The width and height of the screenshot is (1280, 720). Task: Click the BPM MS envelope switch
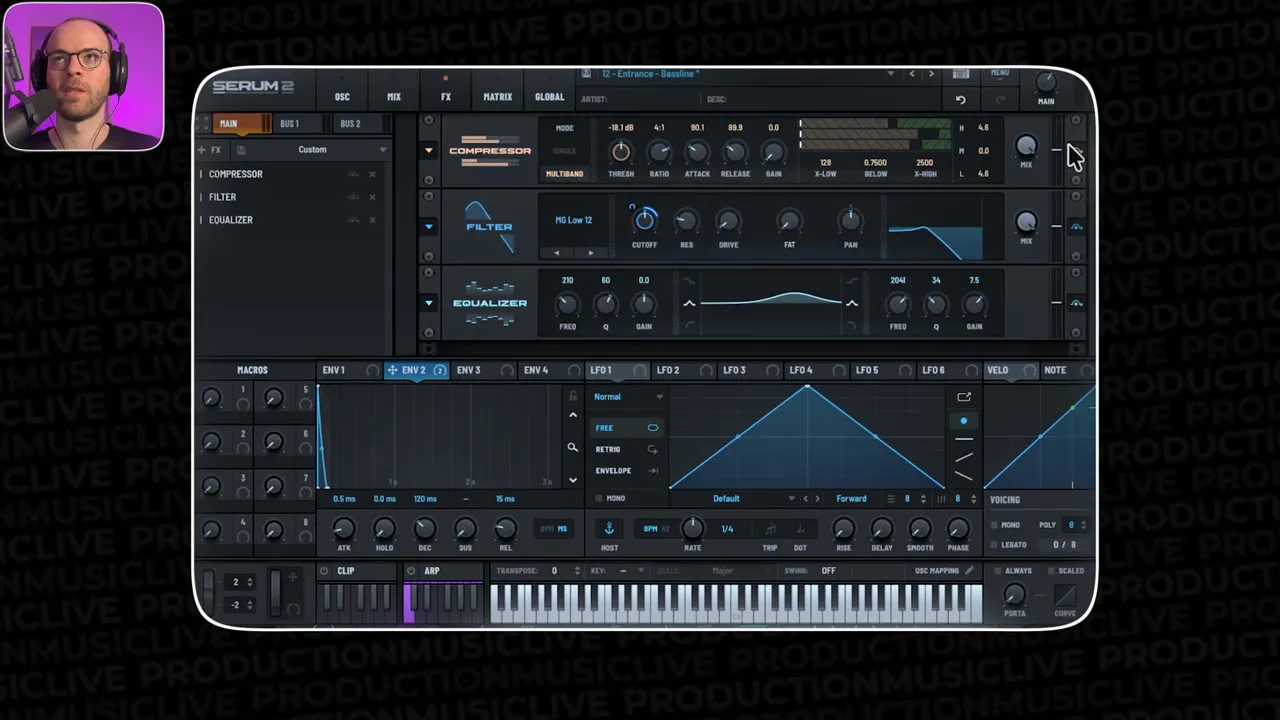(554, 529)
